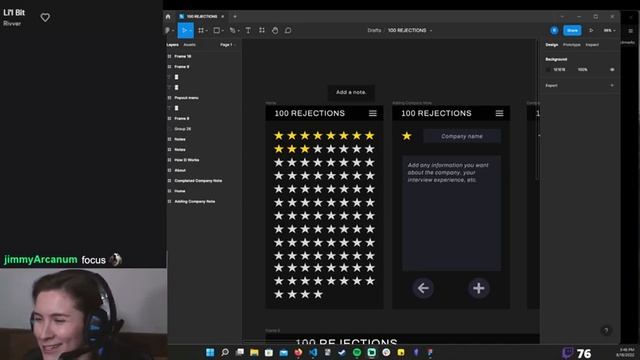
Task: Switch to the Assets tab
Action: pyautogui.click(x=189, y=44)
